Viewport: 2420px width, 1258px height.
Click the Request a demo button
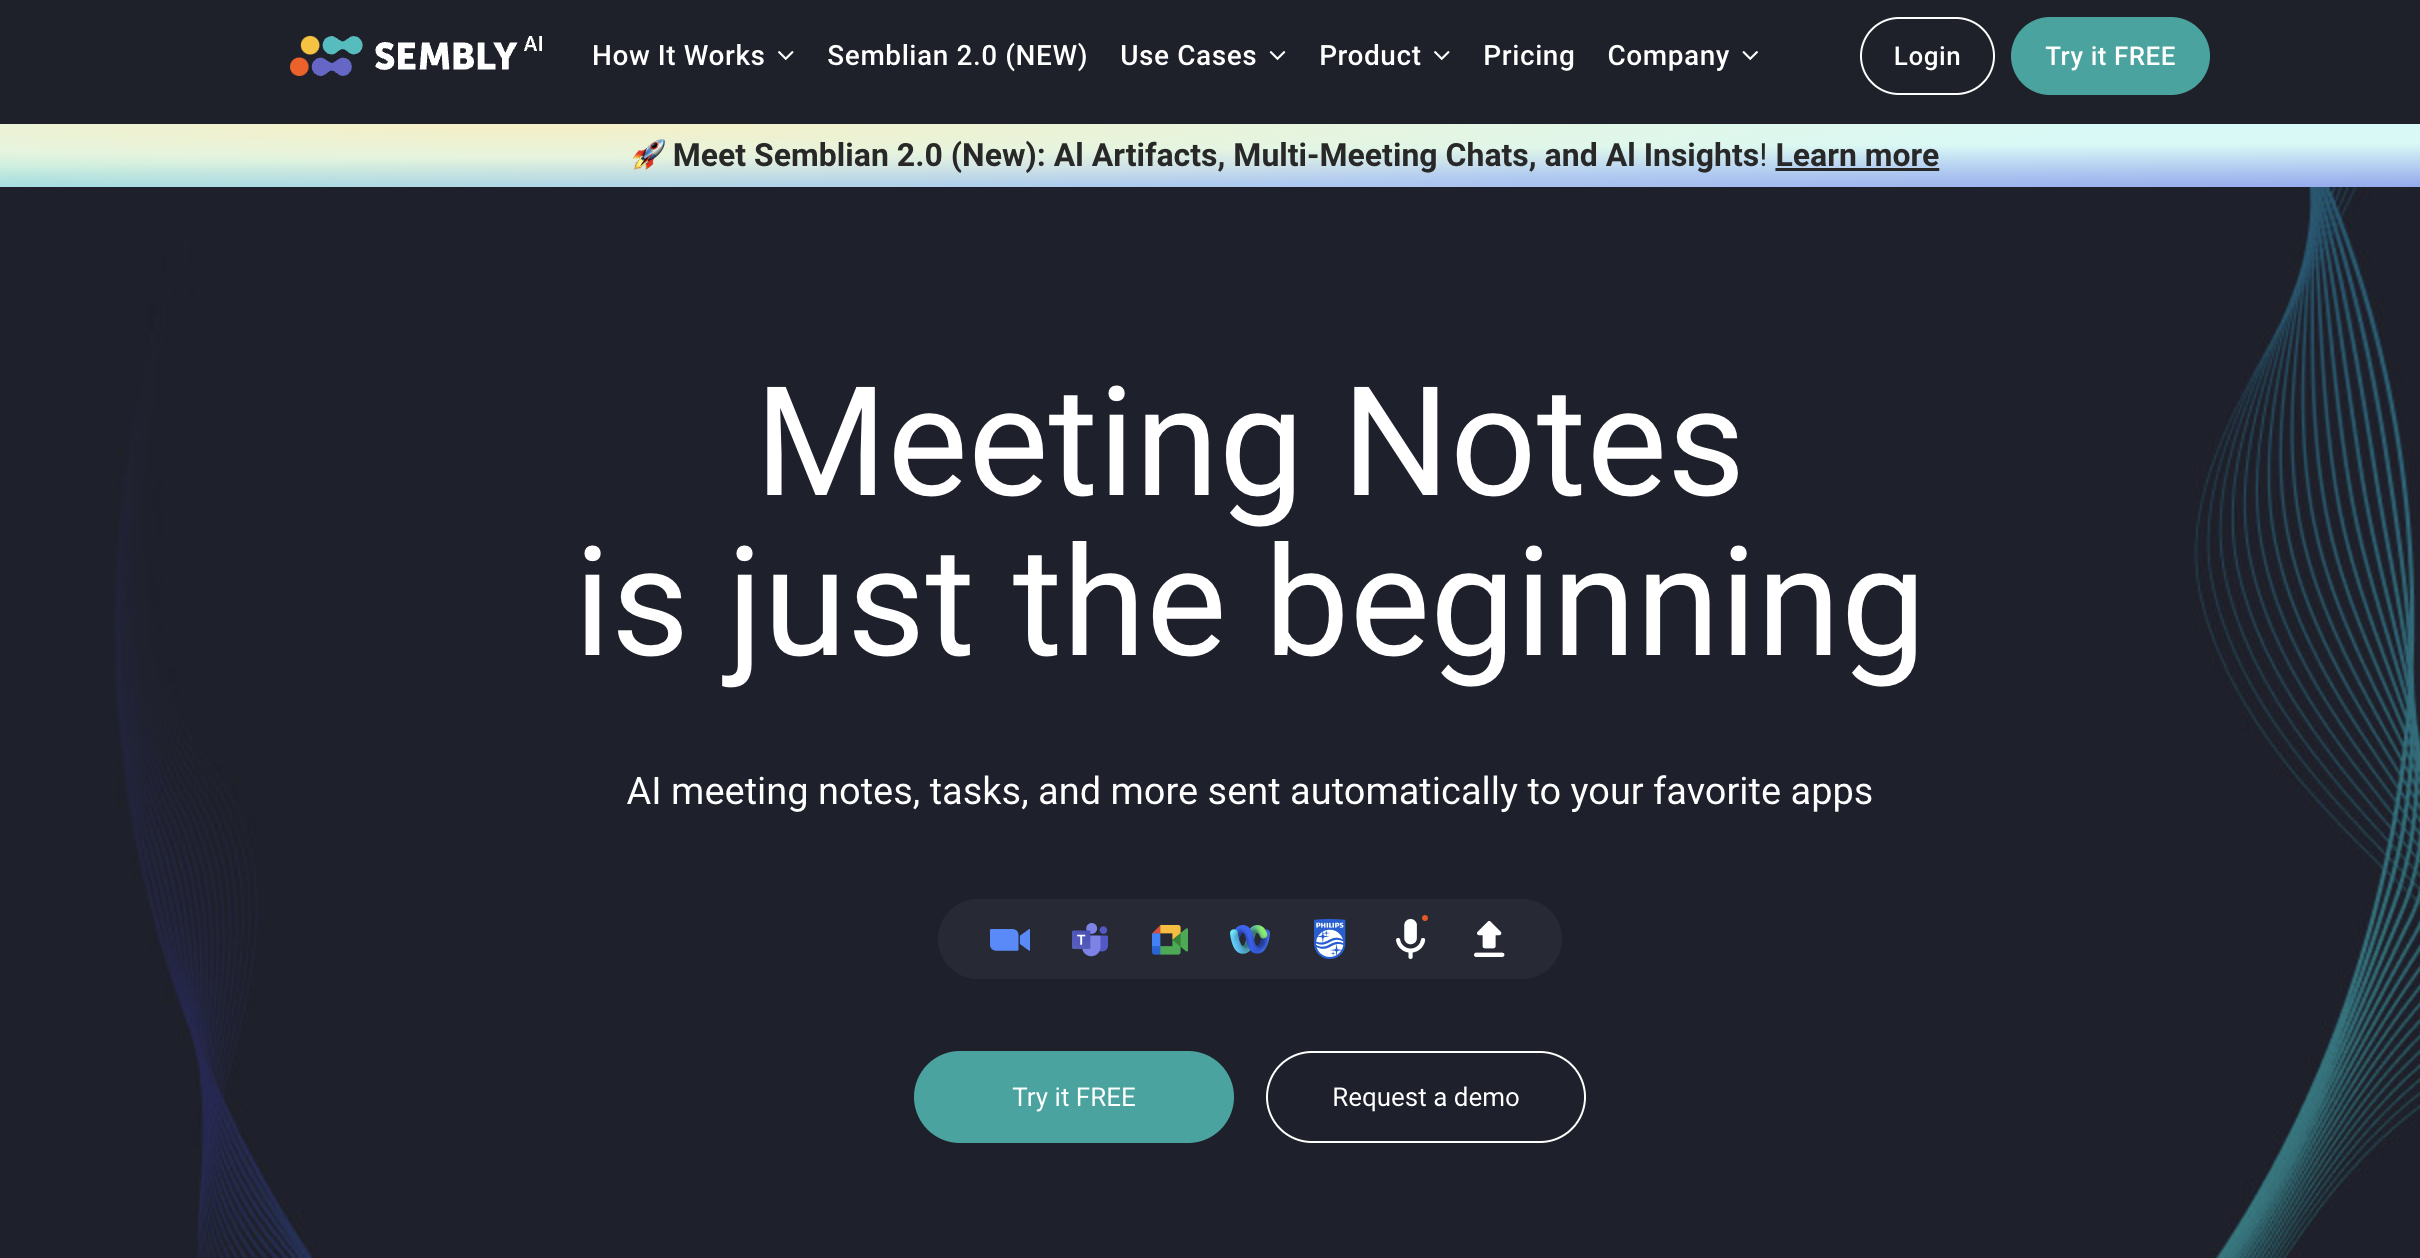(x=1424, y=1095)
